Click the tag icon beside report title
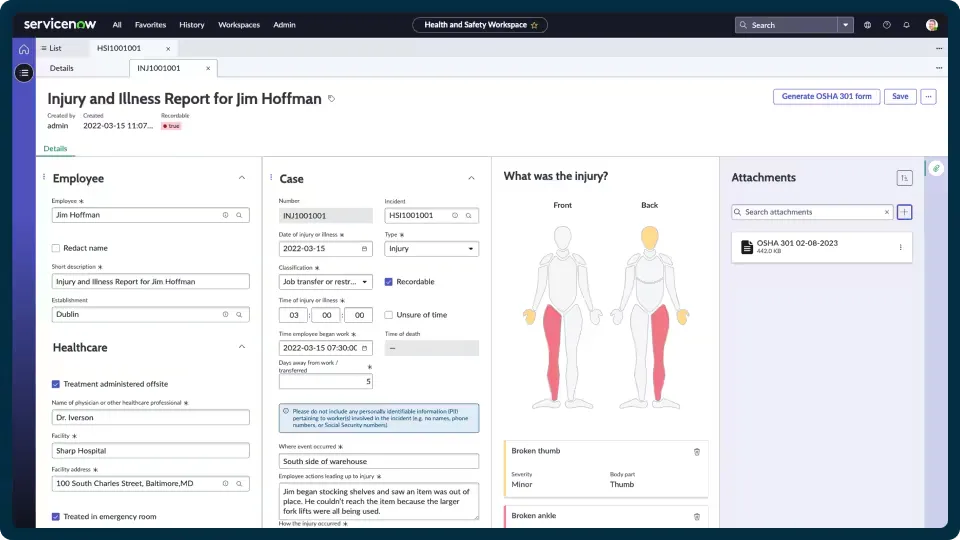 [332, 99]
